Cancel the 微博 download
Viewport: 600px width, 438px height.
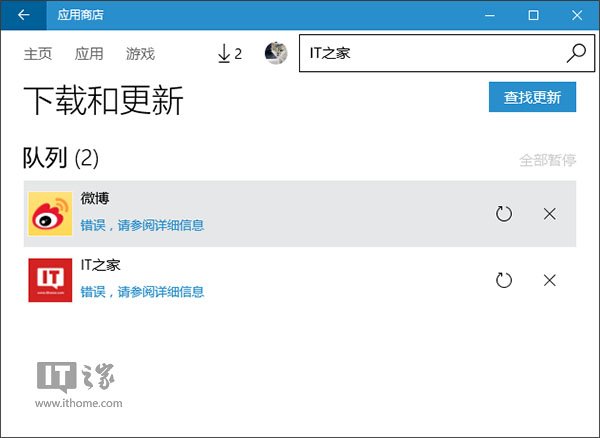(549, 214)
